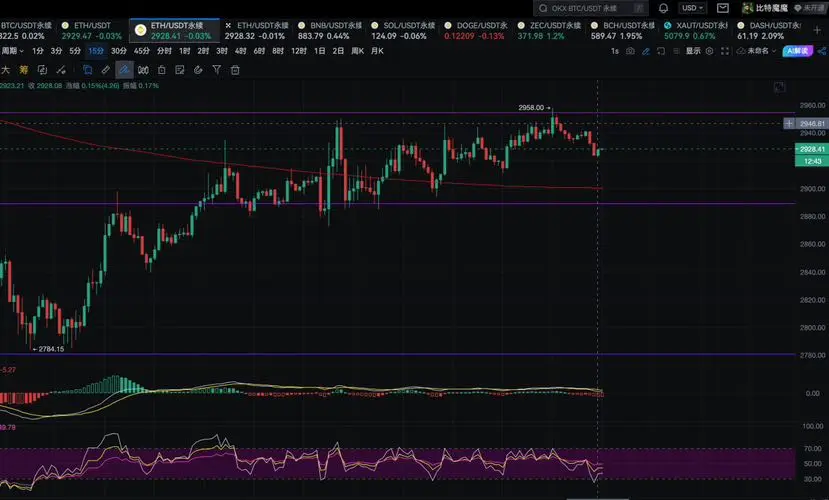This screenshot has height=500, width=829.
Task: Take a chart snapshot with camera icon
Action: tap(630, 51)
